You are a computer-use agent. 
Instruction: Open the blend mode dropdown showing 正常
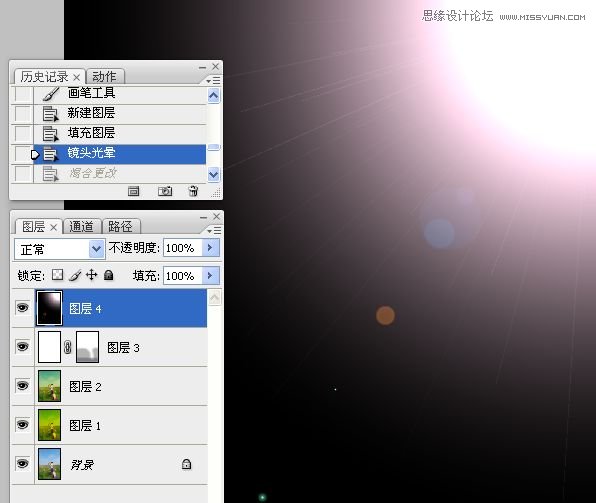pyautogui.click(x=60, y=249)
